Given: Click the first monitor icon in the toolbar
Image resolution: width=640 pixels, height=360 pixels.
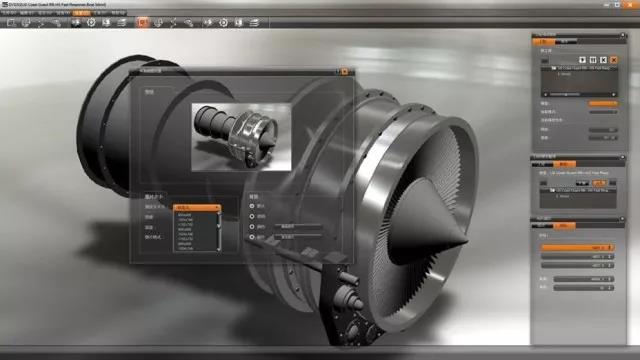Looking at the screenshot, I should [x=11, y=23].
